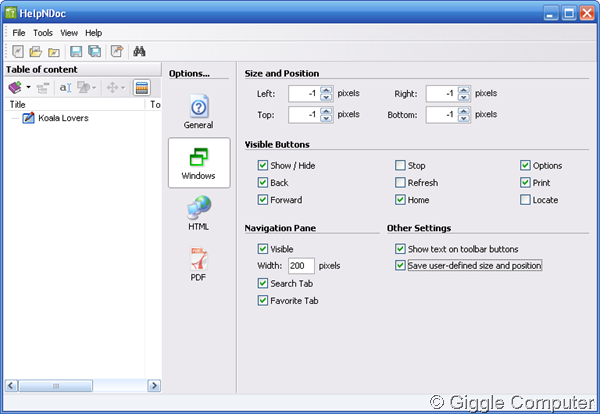Increase the Bottom pixels spinner

pyautogui.click(x=464, y=111)
